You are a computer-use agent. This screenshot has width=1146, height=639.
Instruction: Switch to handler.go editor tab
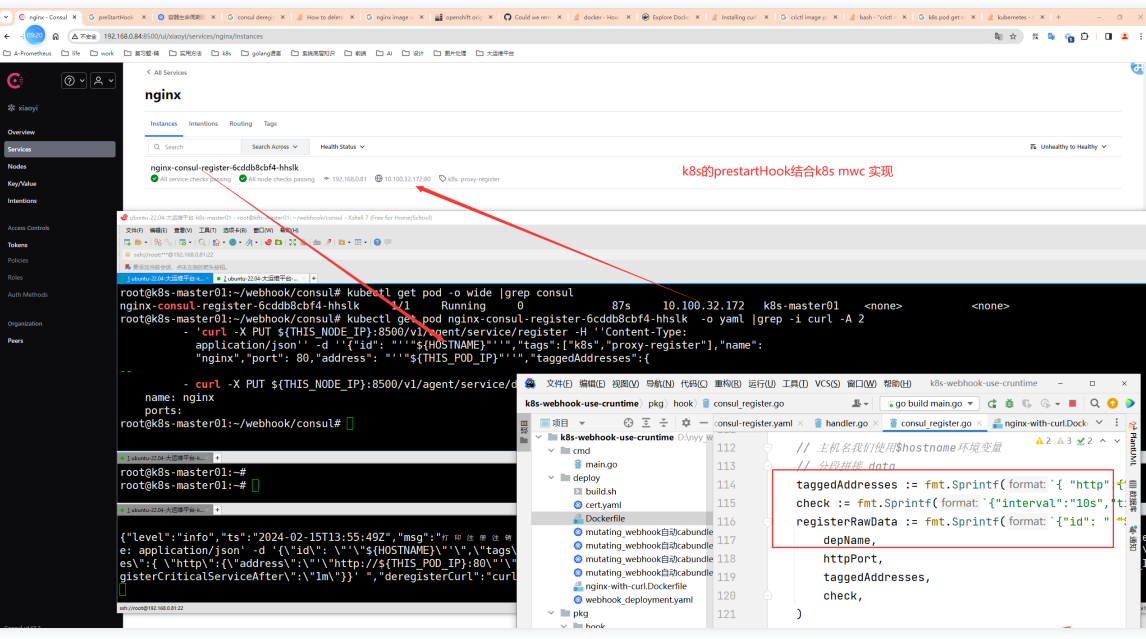[x=846, y=423]
